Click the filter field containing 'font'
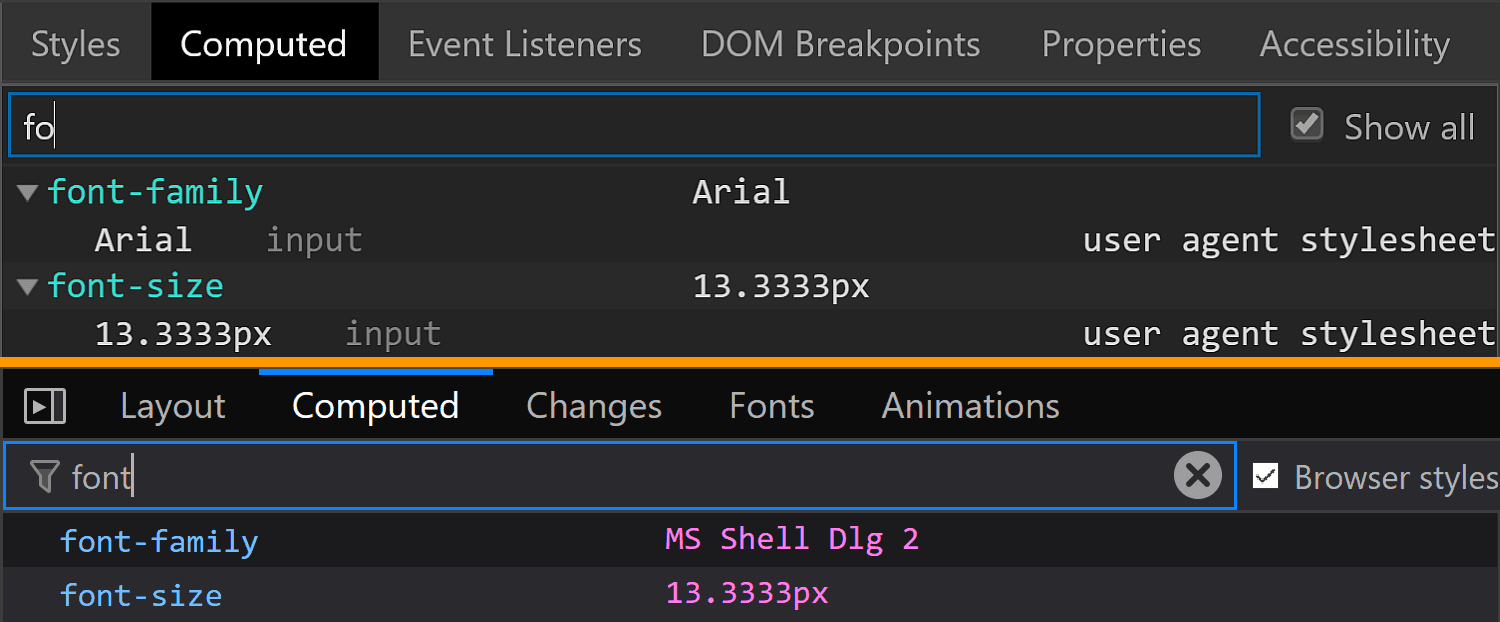This screenshot has height=622, width=1500. point(620,476)
